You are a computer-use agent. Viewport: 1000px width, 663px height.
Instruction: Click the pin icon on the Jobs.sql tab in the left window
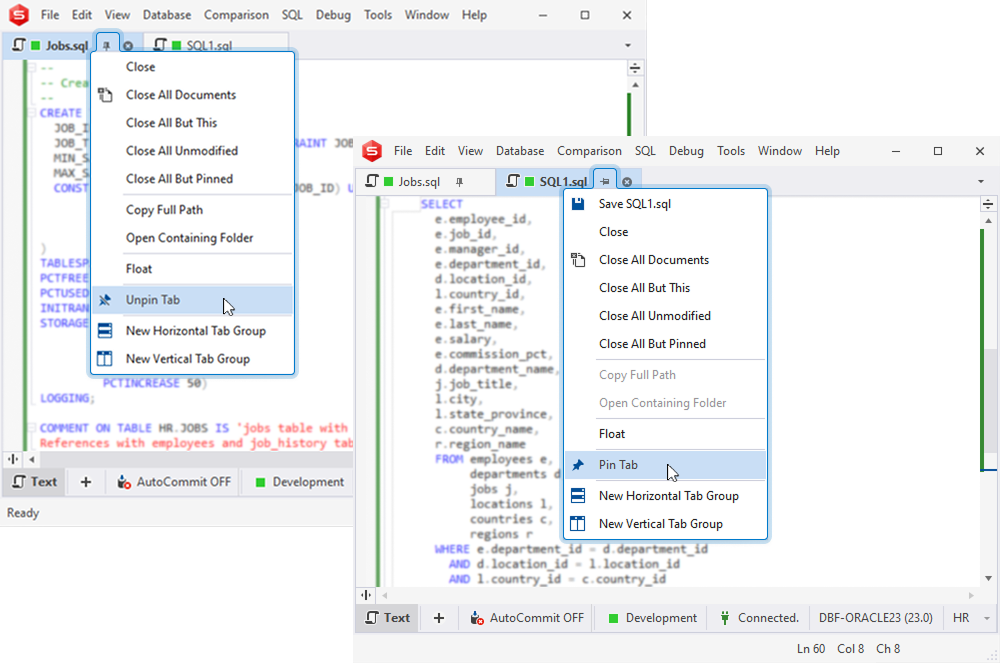(107, 46)
